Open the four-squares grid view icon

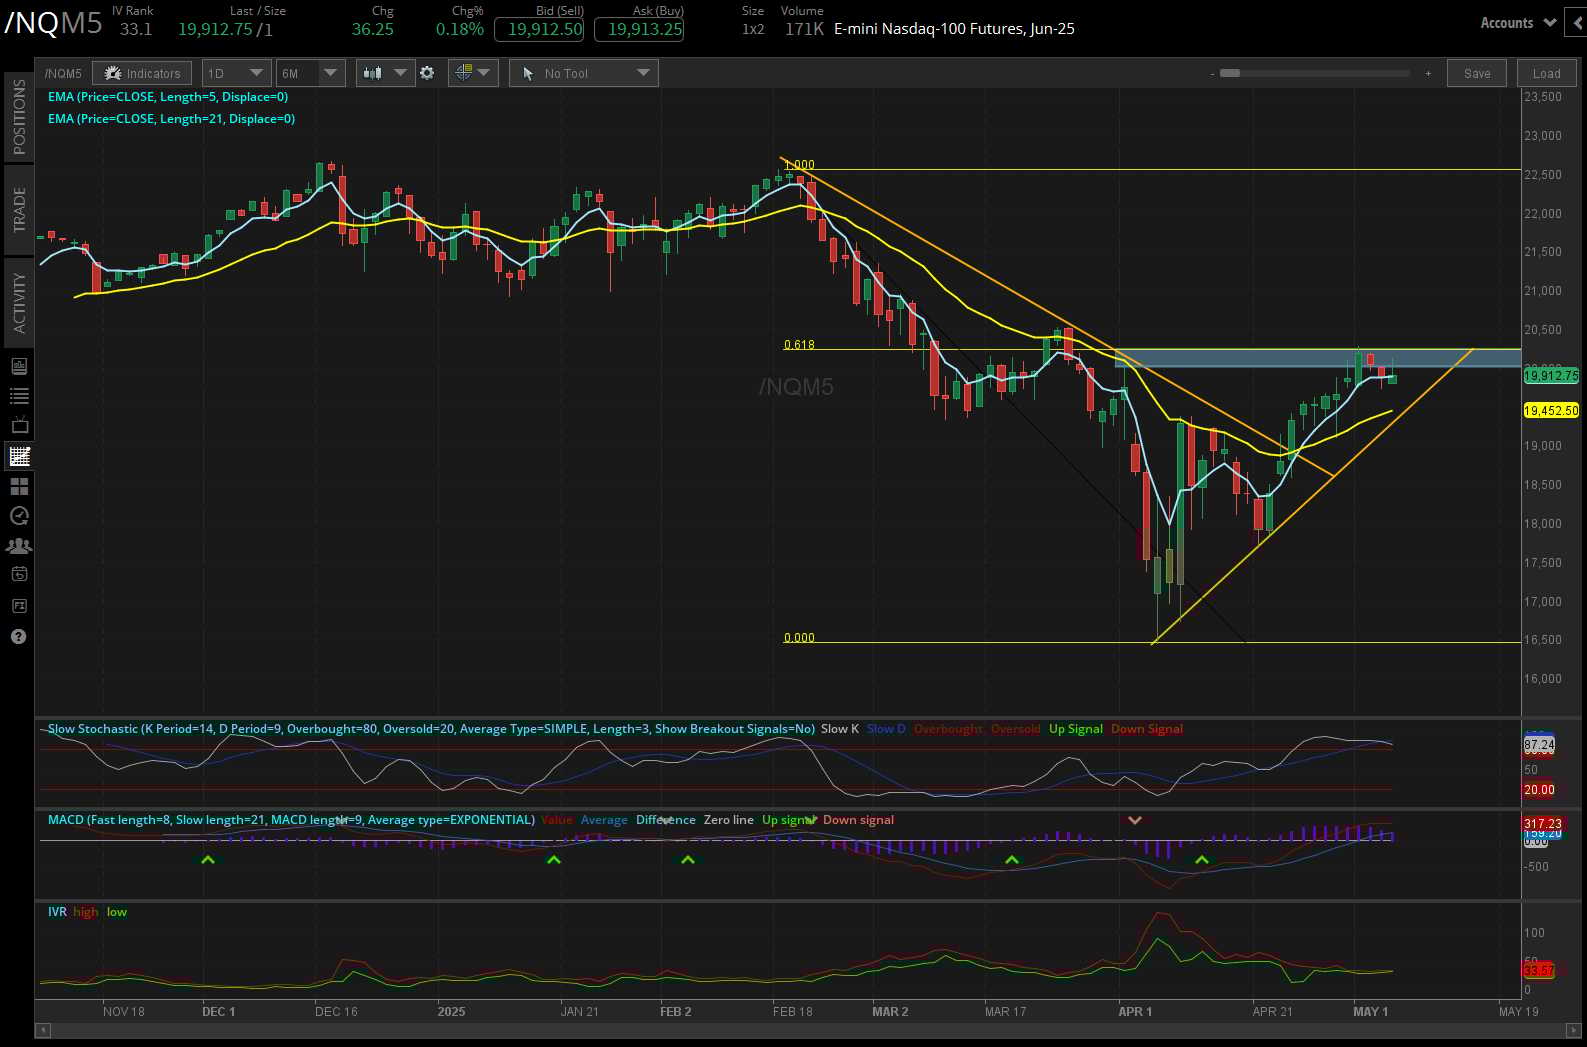coord(18,486)
